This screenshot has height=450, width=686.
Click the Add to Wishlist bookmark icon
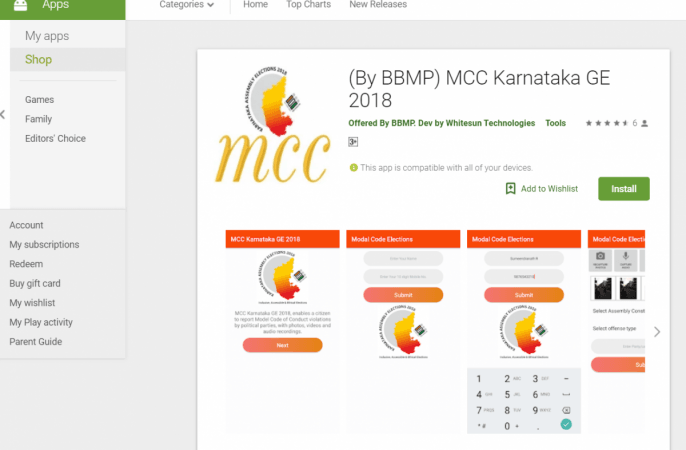pos(510,188)
